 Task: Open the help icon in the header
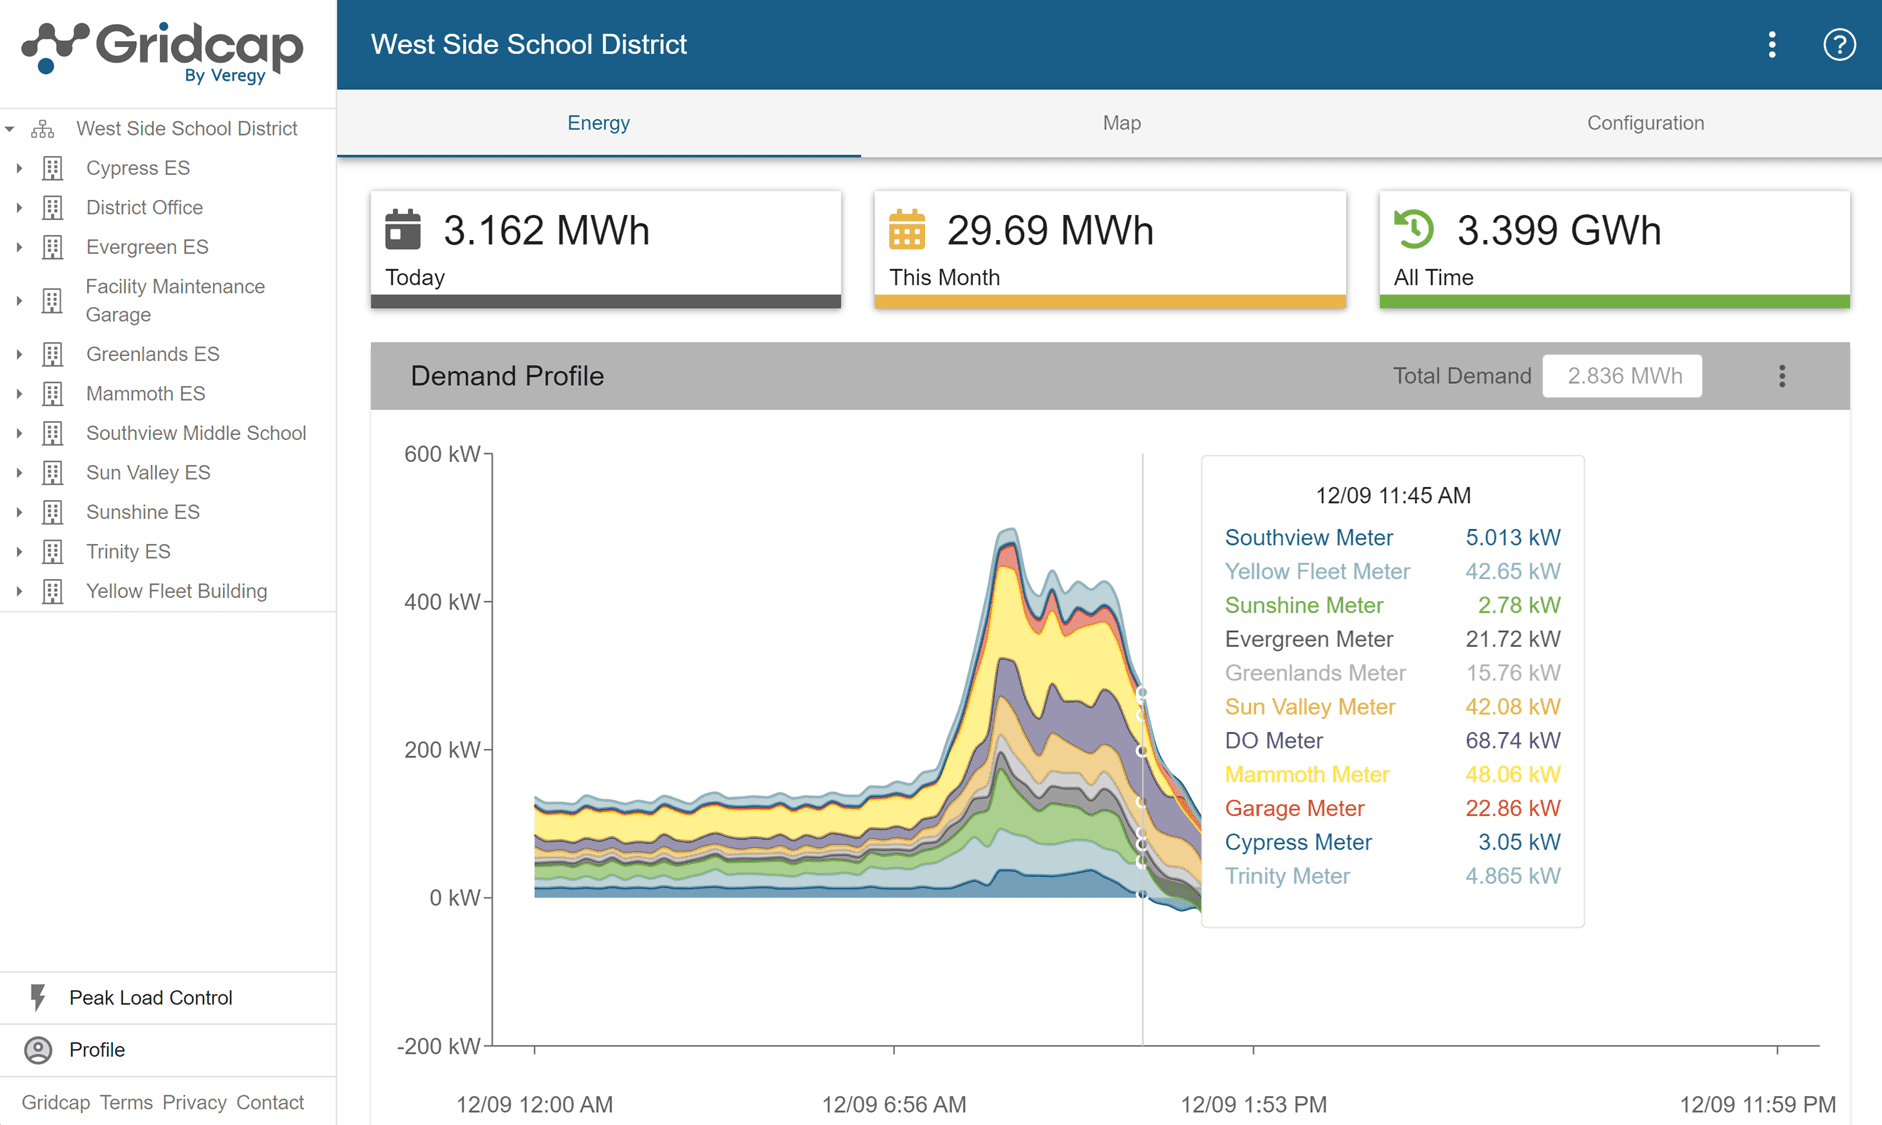[1839, 45]
